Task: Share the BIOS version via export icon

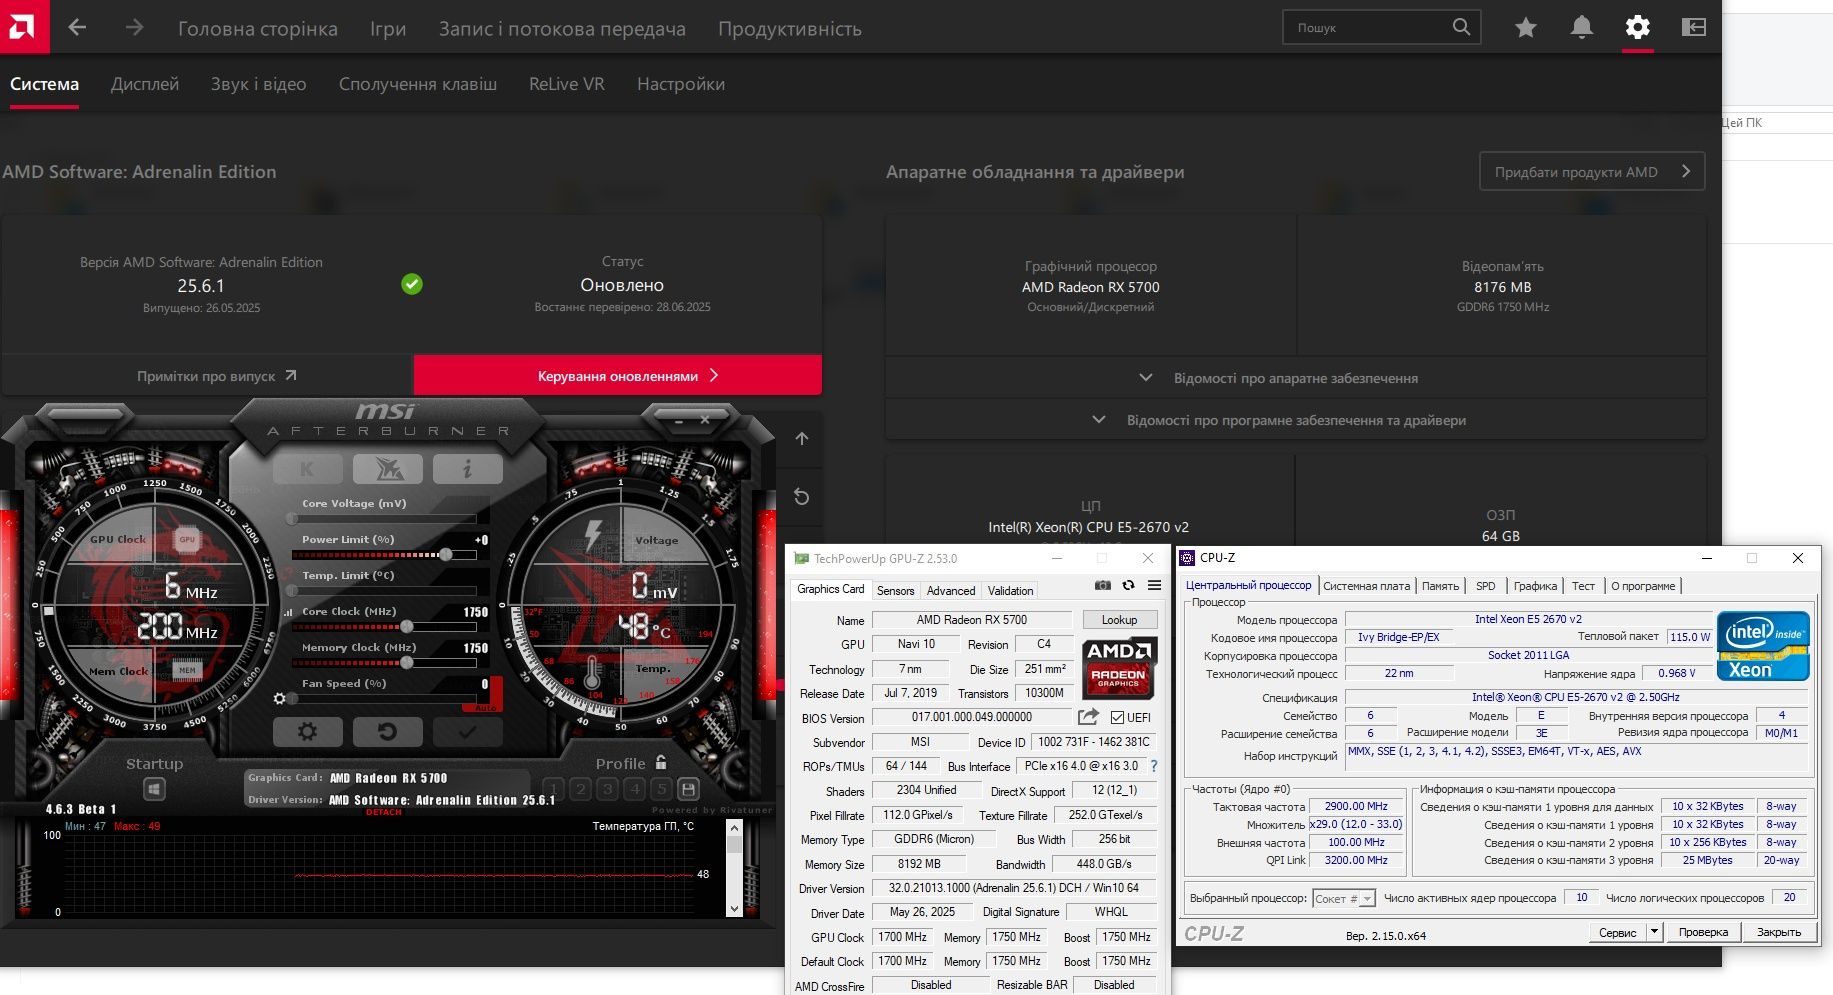Action: tap(1088, 716)
